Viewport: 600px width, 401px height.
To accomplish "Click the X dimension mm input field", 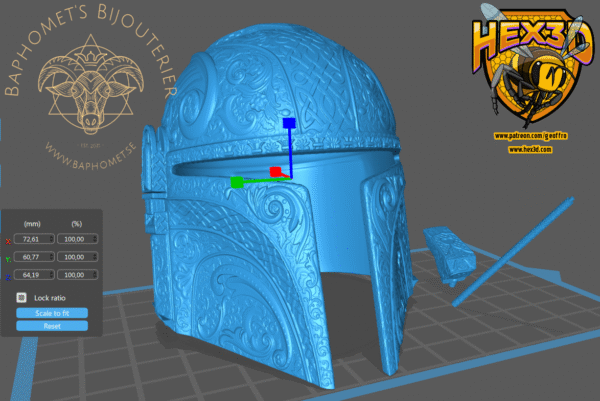I will click(x=34, y=240).
